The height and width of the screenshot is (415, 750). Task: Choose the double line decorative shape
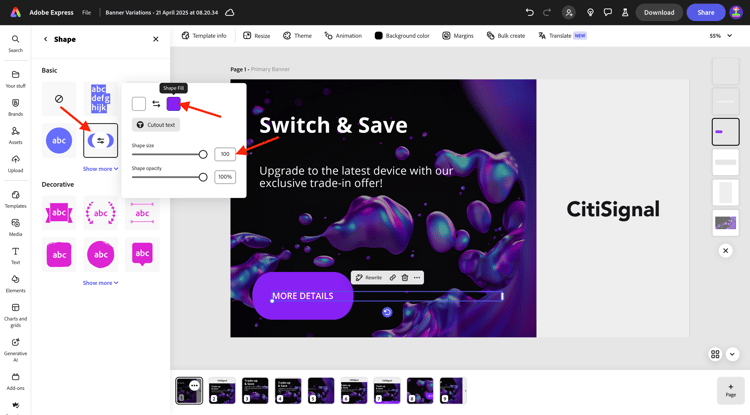pyautogui.click(x=142, y=213)
